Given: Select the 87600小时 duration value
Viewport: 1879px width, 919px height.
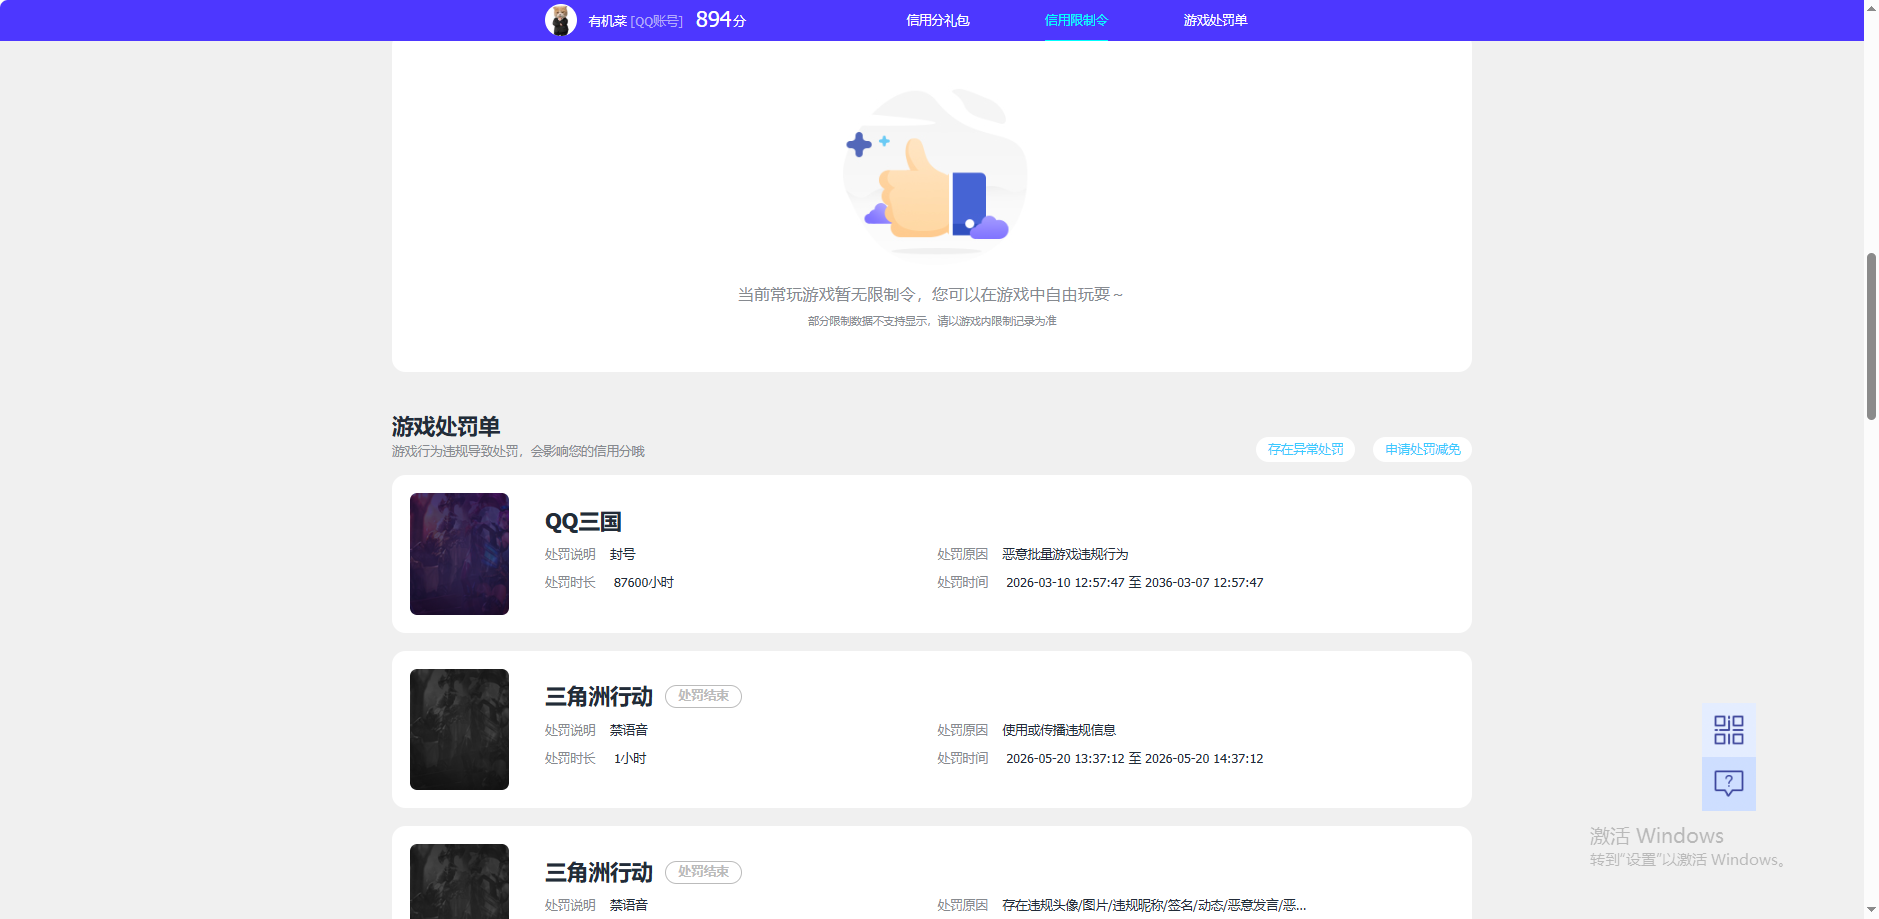Looking at the screenshot, I should coord(643,583).
